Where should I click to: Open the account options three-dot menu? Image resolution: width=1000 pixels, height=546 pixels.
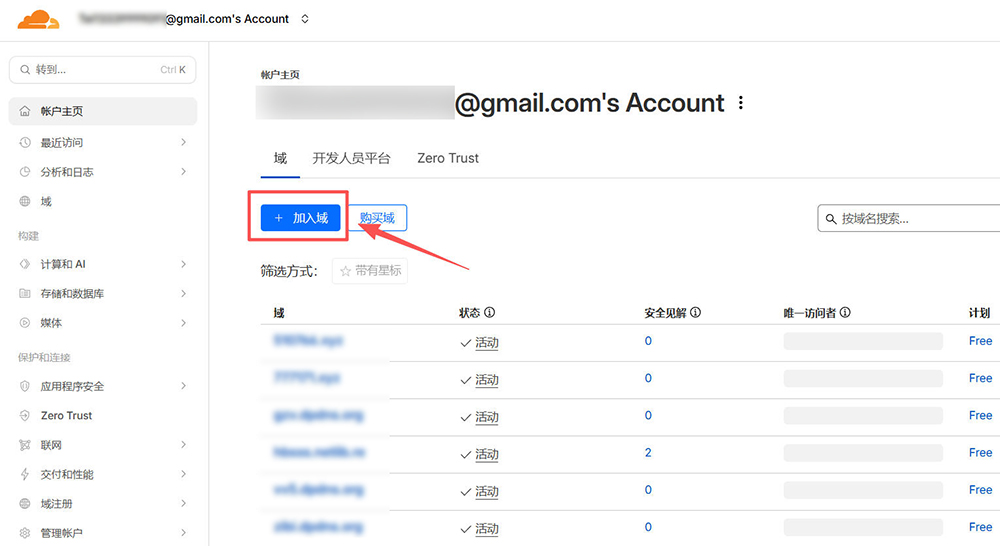[x=741, y=103]
